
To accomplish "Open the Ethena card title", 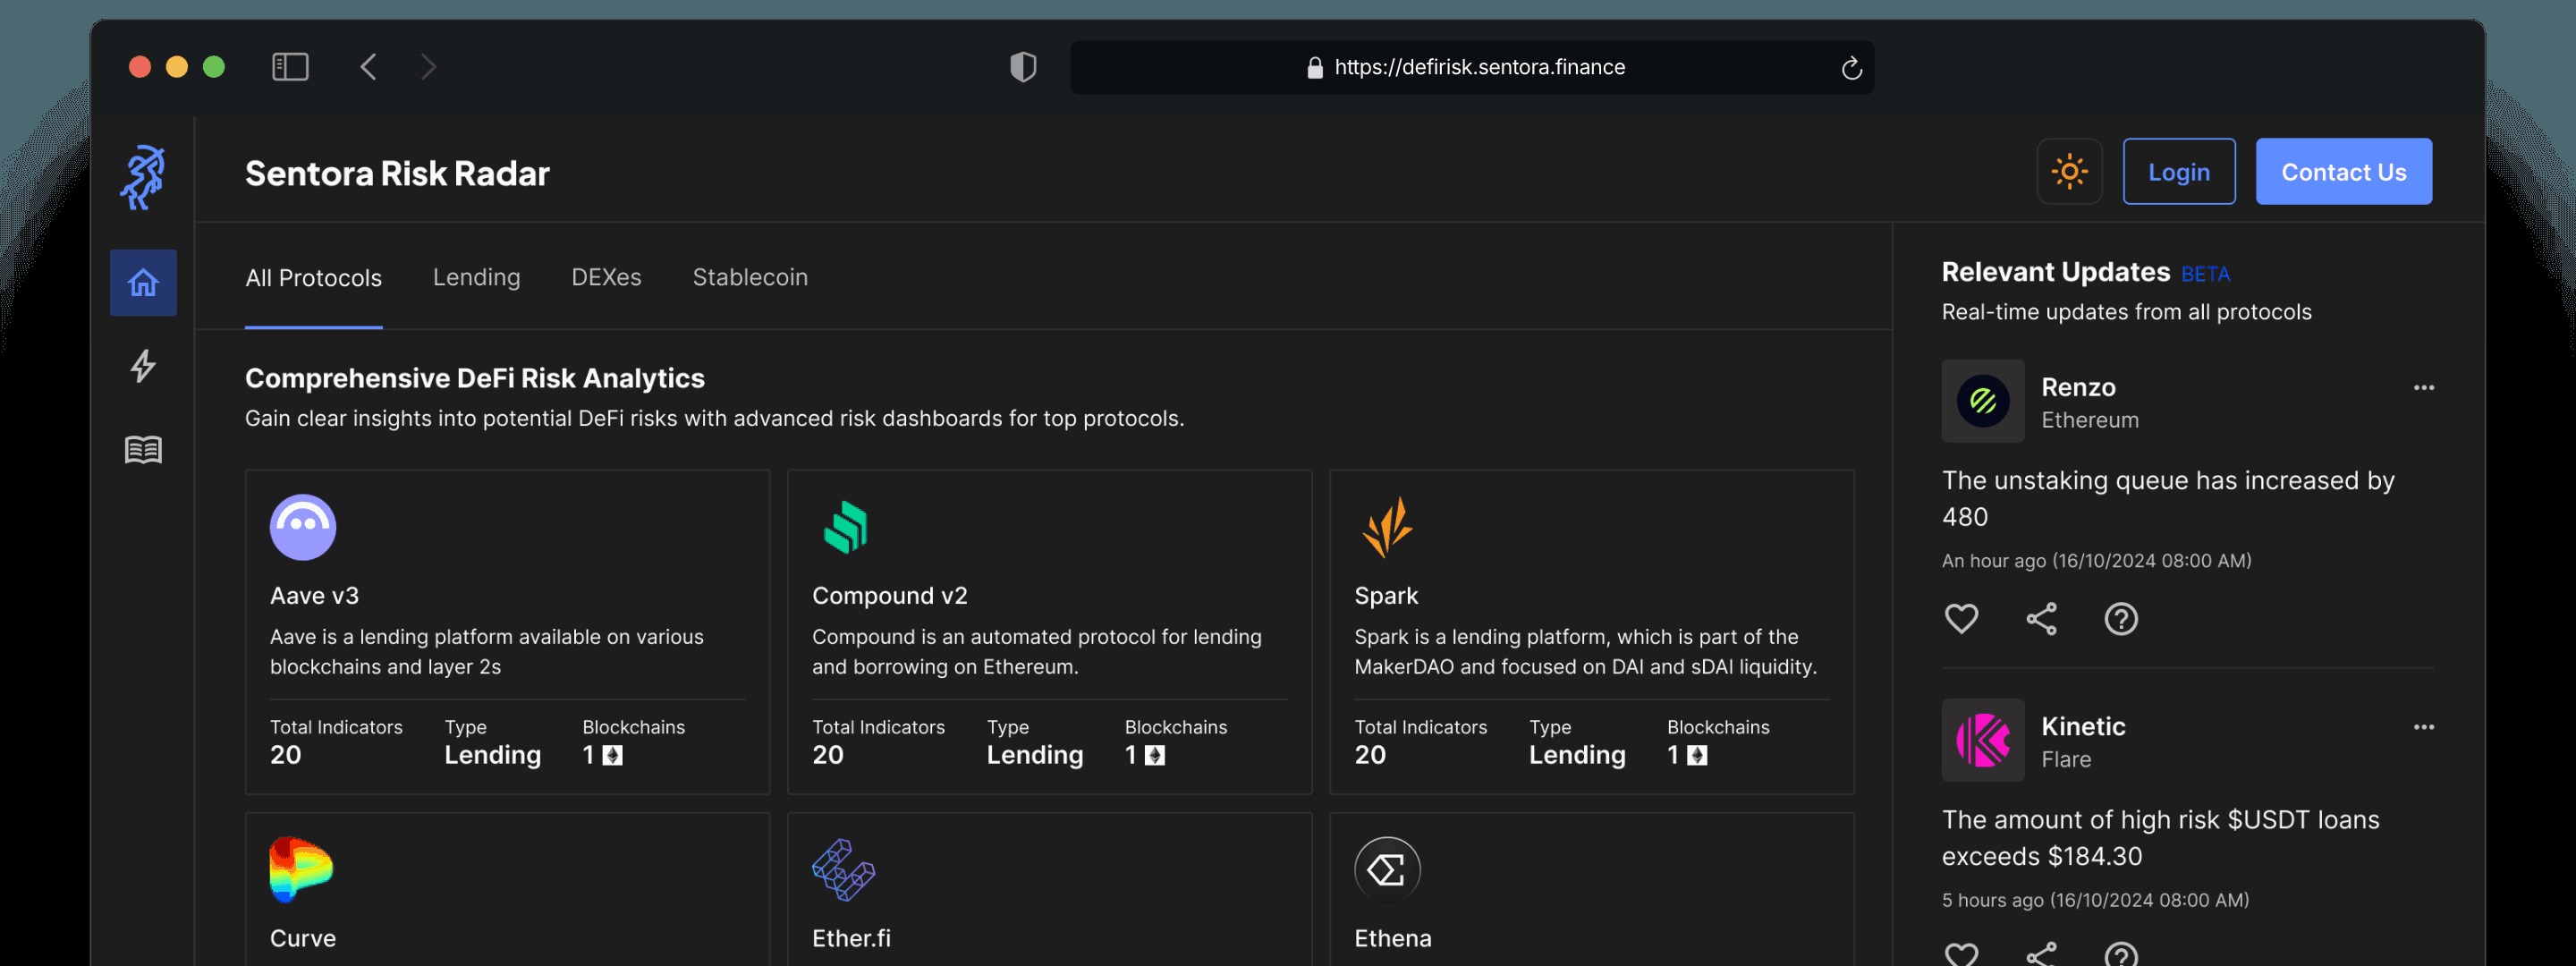I will (1392, 939).
